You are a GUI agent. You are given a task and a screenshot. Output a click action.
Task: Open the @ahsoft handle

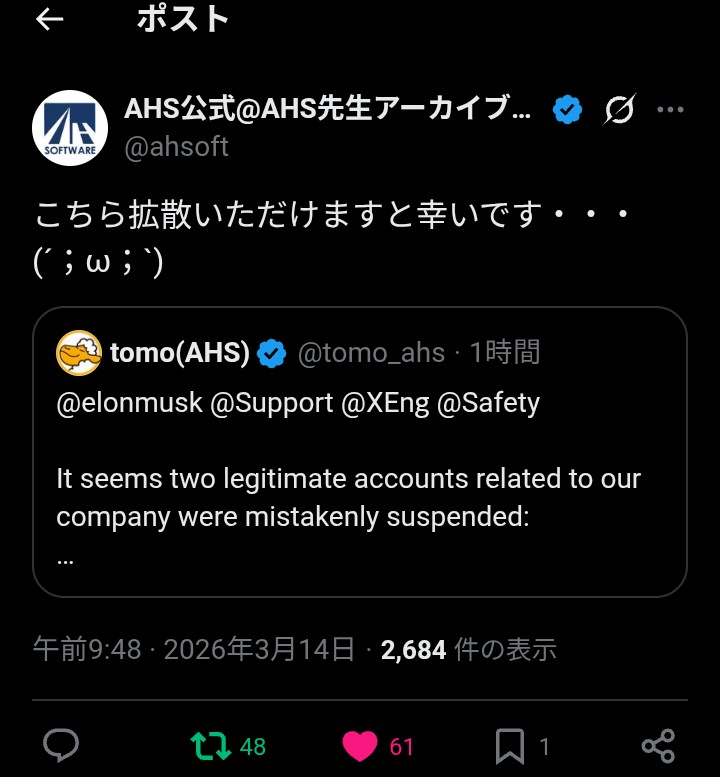click(176, 147)
